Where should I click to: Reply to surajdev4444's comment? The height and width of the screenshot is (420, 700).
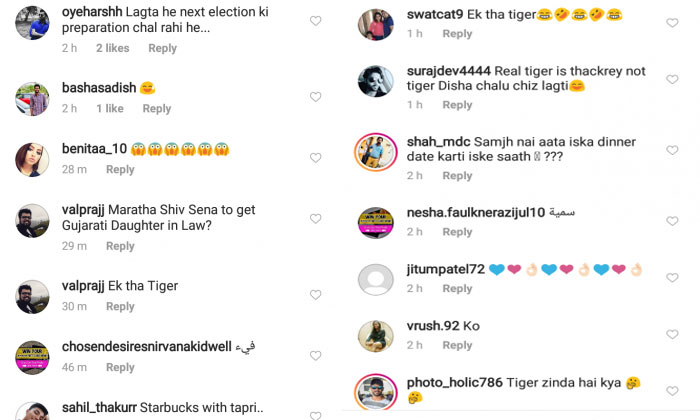tap(457, 105)
